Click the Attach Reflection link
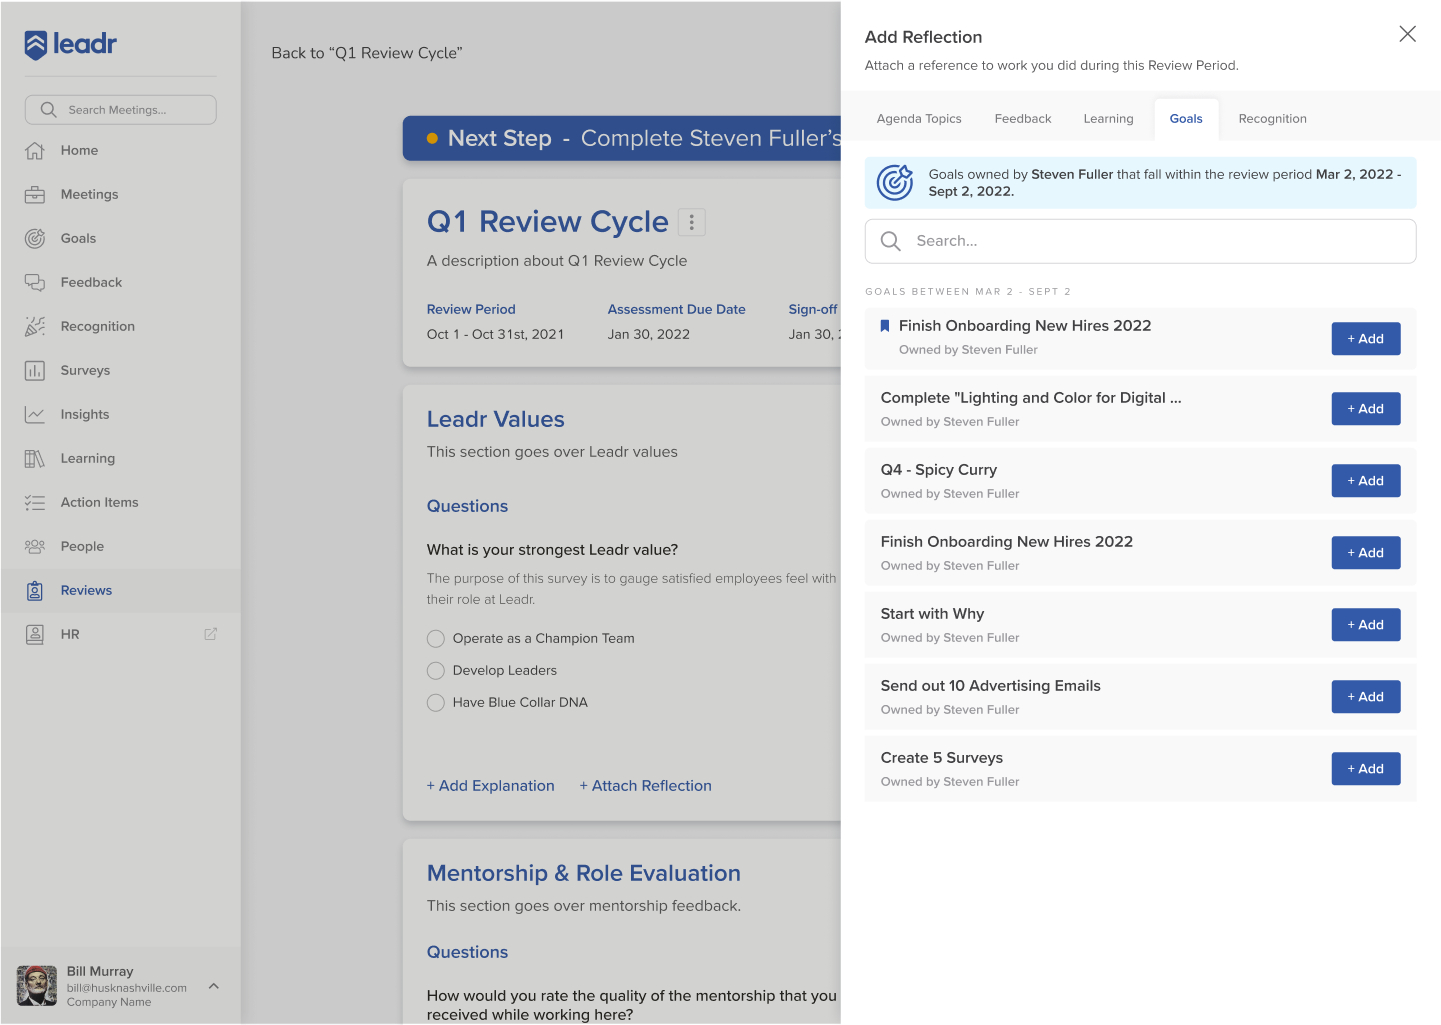1441x1025 pixels. pyautogui.click(x=646, y=786)
